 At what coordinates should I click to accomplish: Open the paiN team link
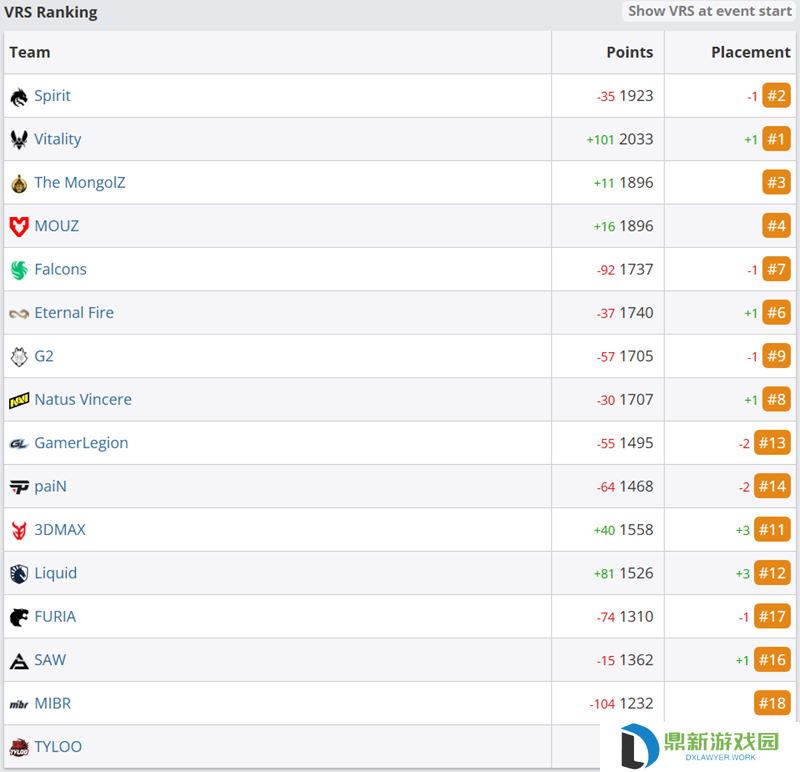pyautogui.click(x=51, y=486)
